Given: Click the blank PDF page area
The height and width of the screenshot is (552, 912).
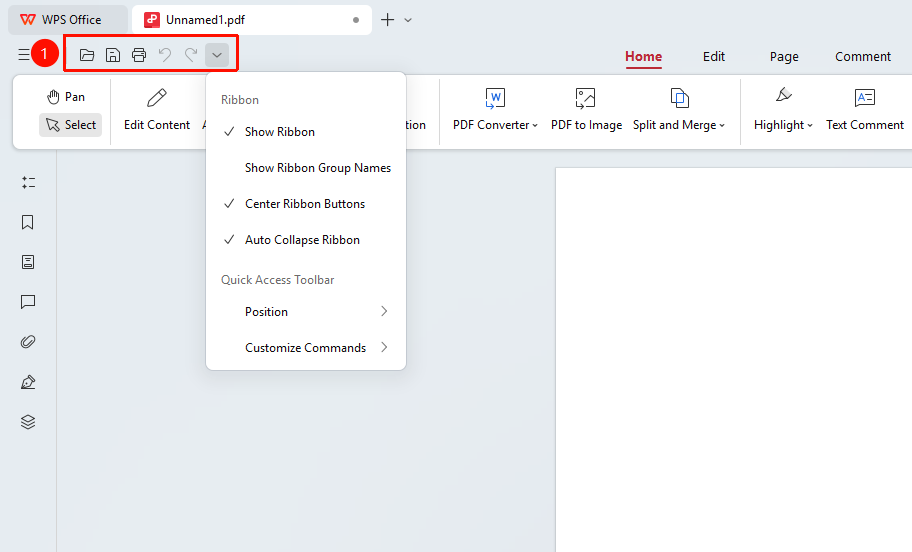Looking at the screenshot, I should pyautogui.click(x=733, y=359).
